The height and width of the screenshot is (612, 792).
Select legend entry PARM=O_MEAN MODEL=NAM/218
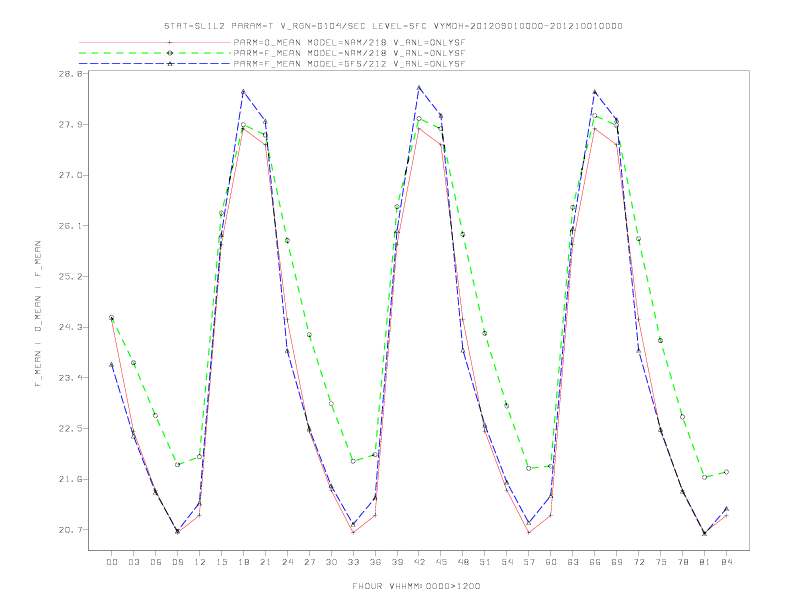(349, 42)
